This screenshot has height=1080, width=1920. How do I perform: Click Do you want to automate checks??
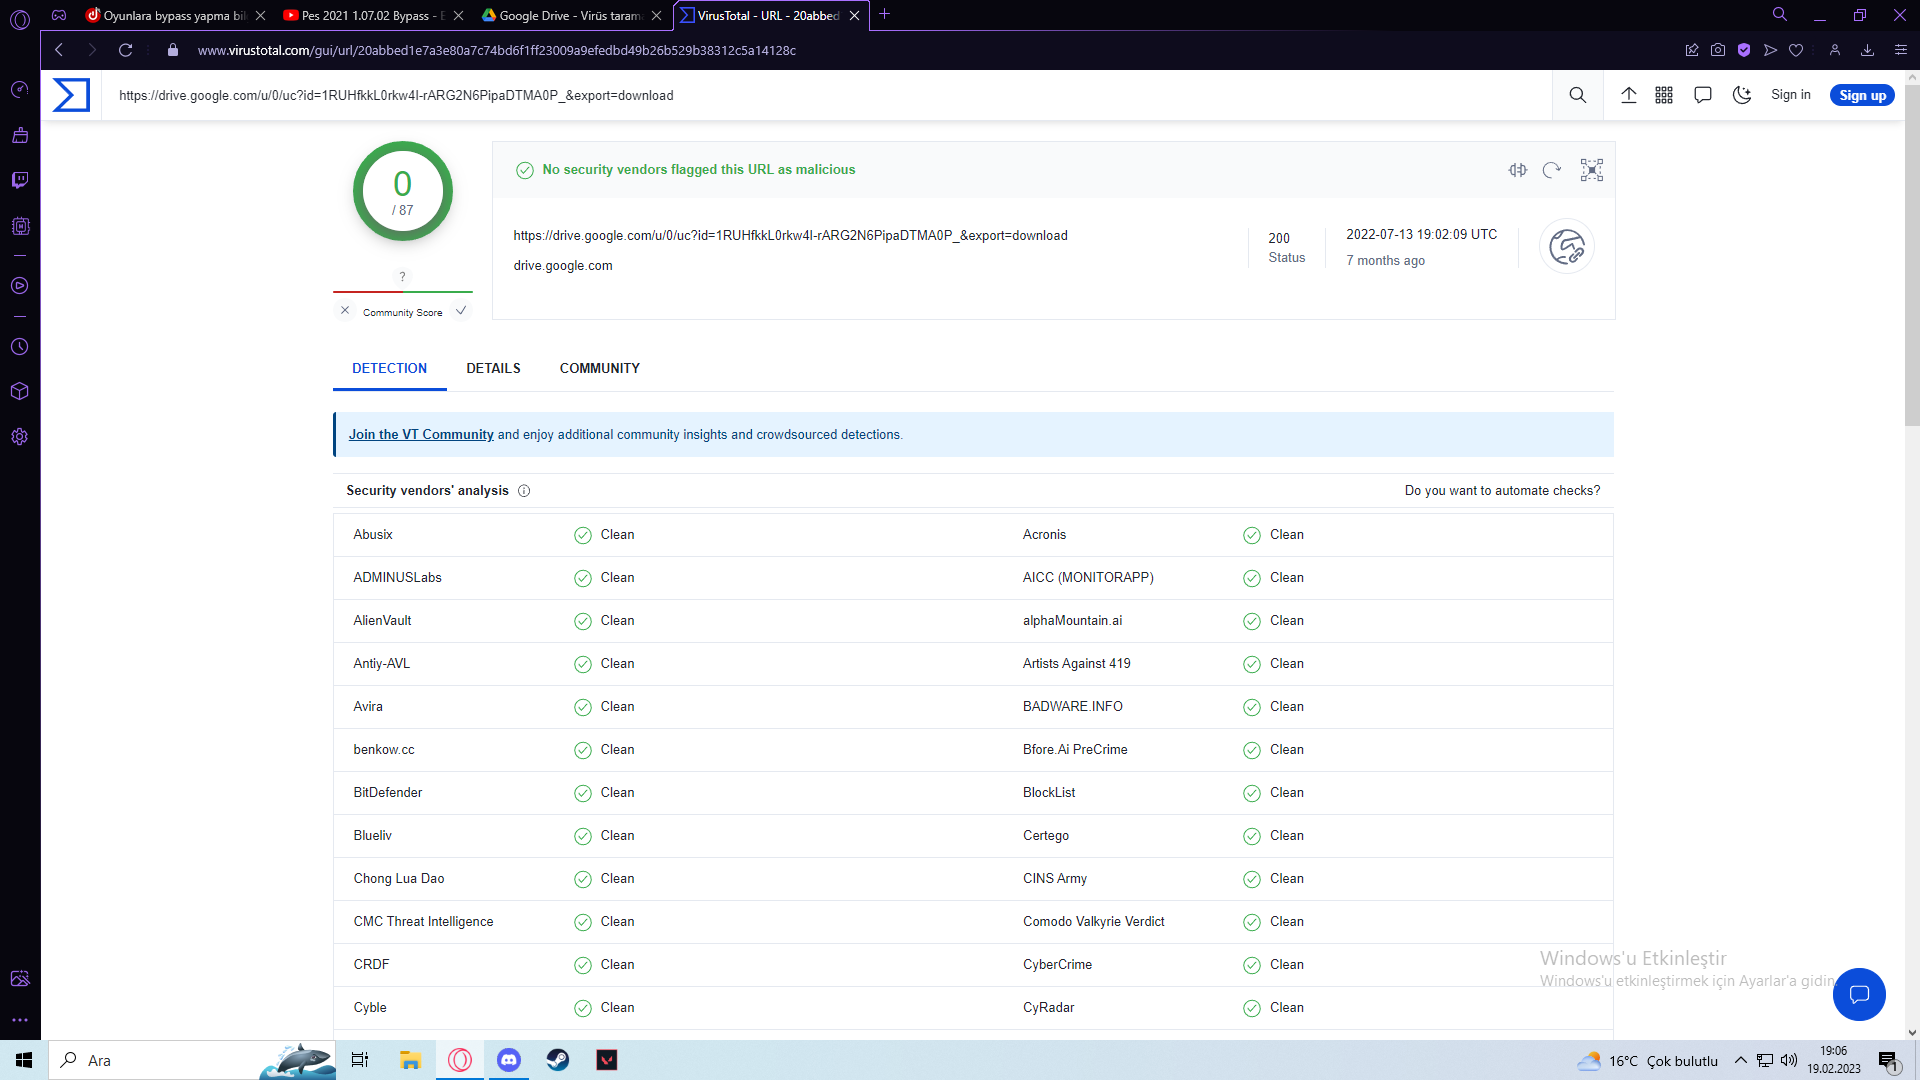pos(1502,491)
